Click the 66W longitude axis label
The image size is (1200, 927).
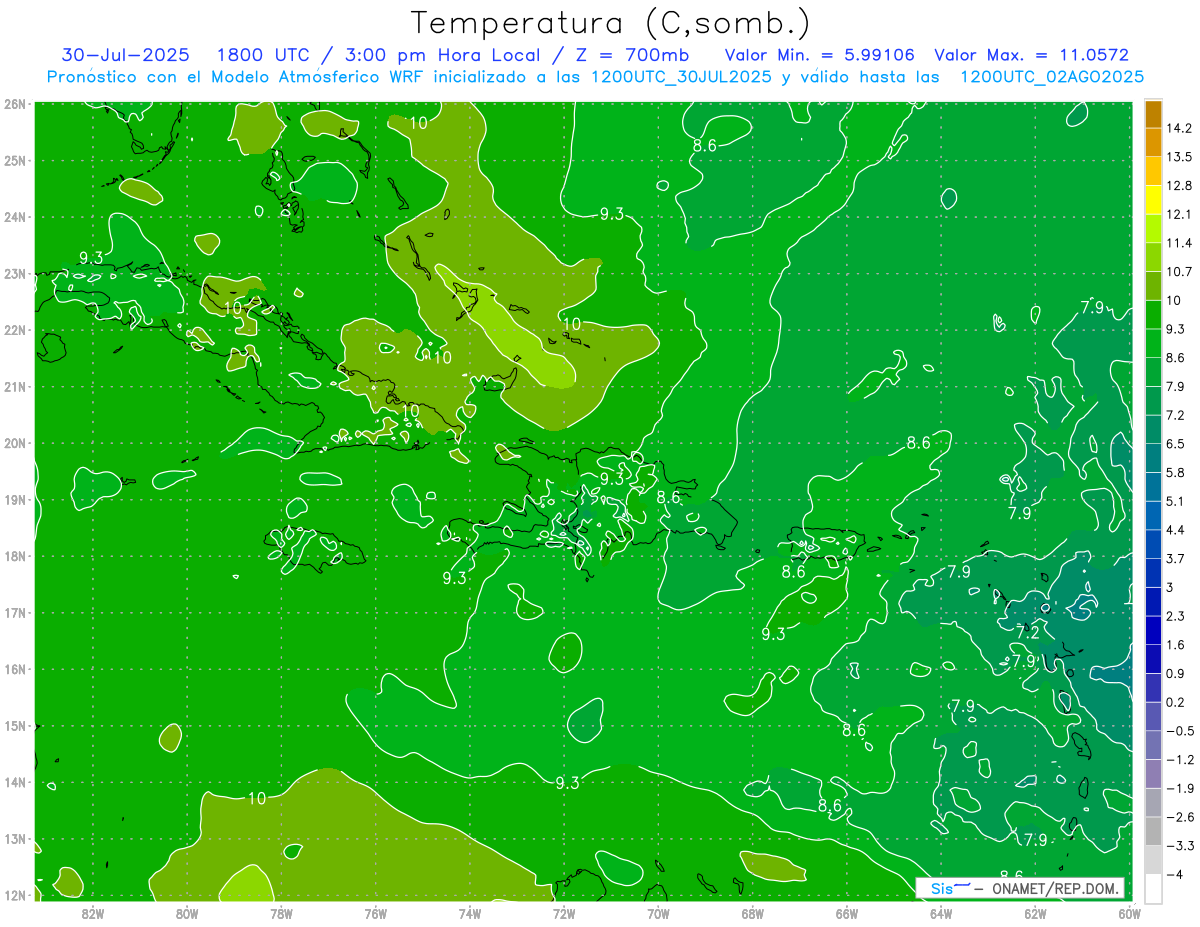[x=846, y=913]
